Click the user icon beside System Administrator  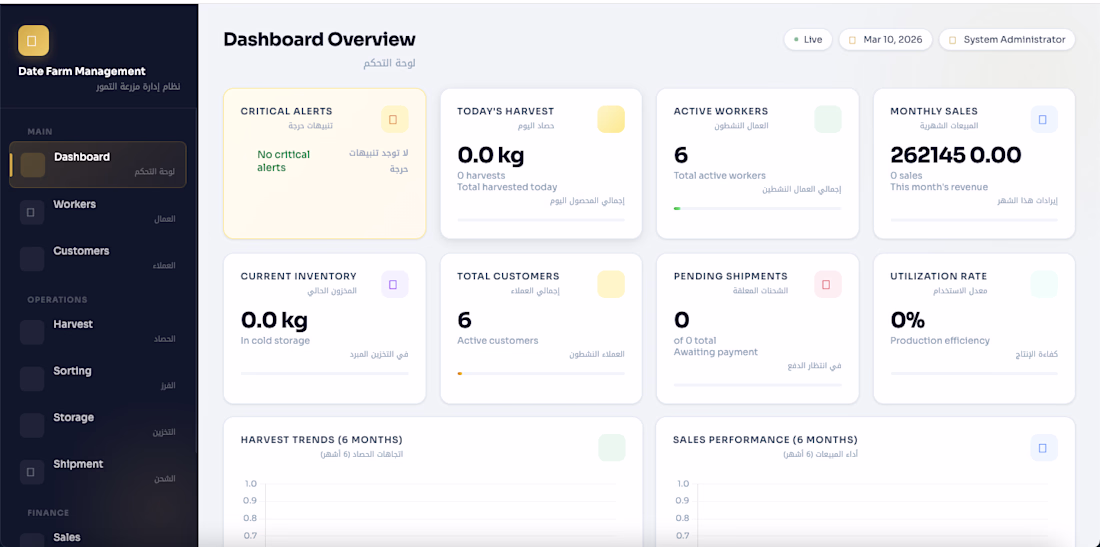[x=953, y=40]
